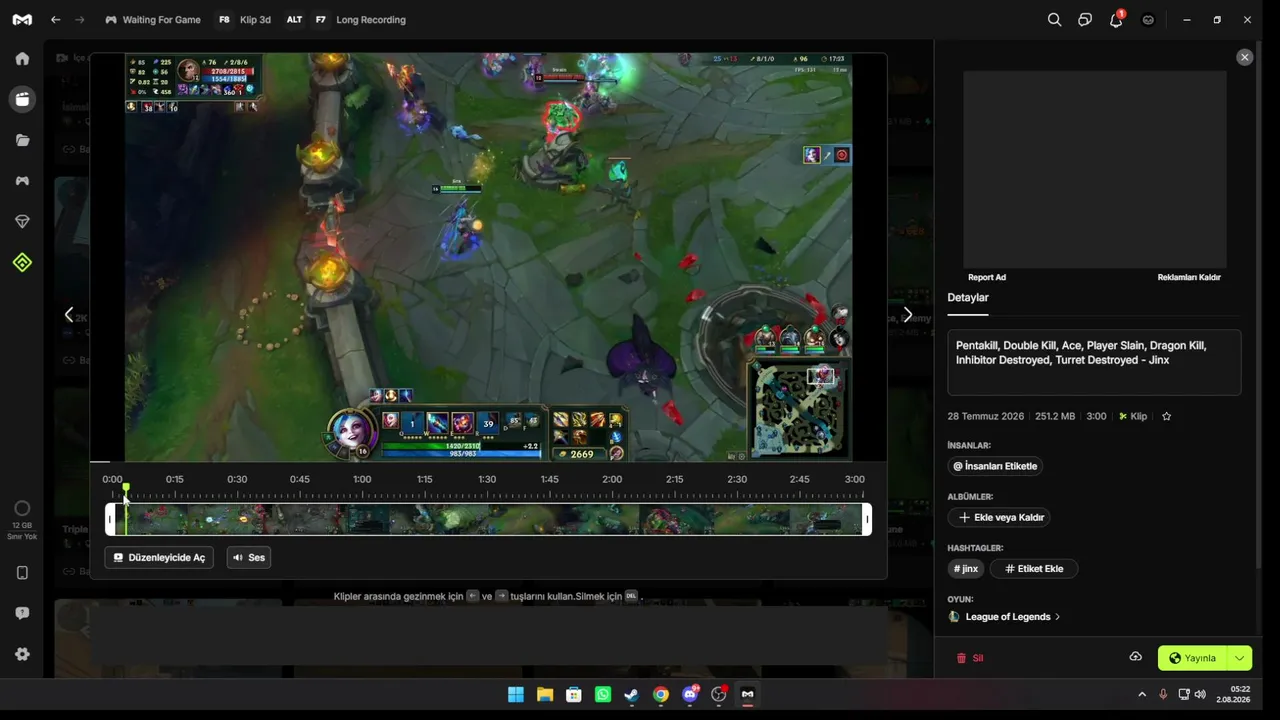The height and width of the screenshot is (720, 1280).
Task: Expand the system tray hidden icons chevron
Action: click(1142, 695)
